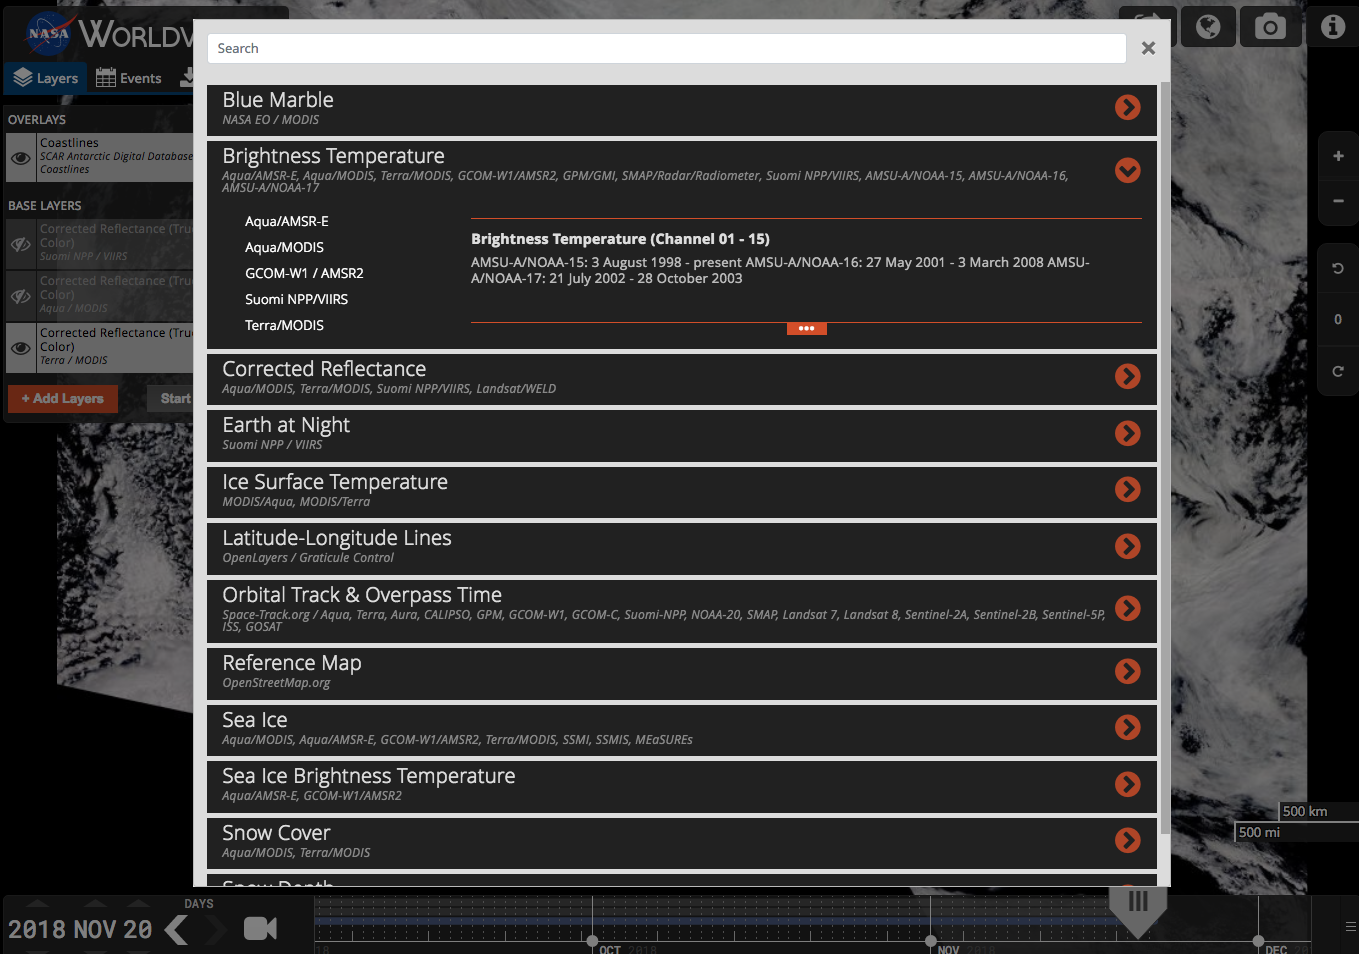
Task: Click the Add Layers button
Action: point(62,398)
